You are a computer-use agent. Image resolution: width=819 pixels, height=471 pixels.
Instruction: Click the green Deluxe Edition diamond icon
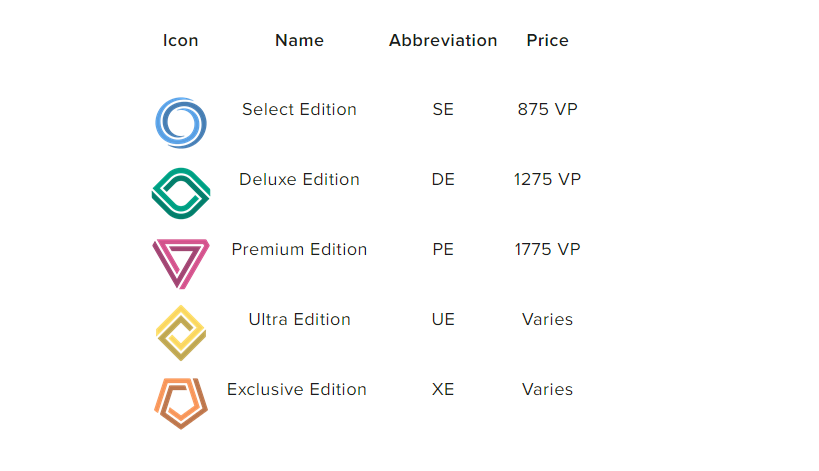pos(181,193)
